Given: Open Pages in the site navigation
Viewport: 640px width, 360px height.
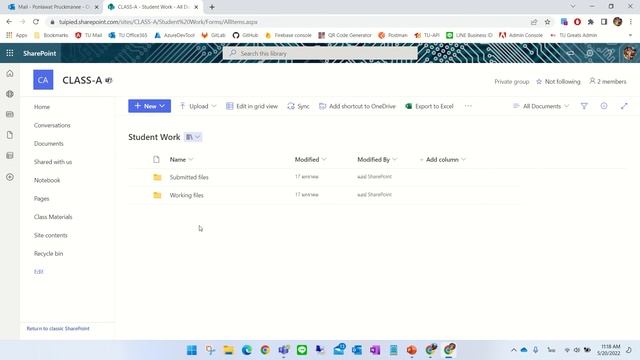Looking at the screenshot, I should pos(42,199).
